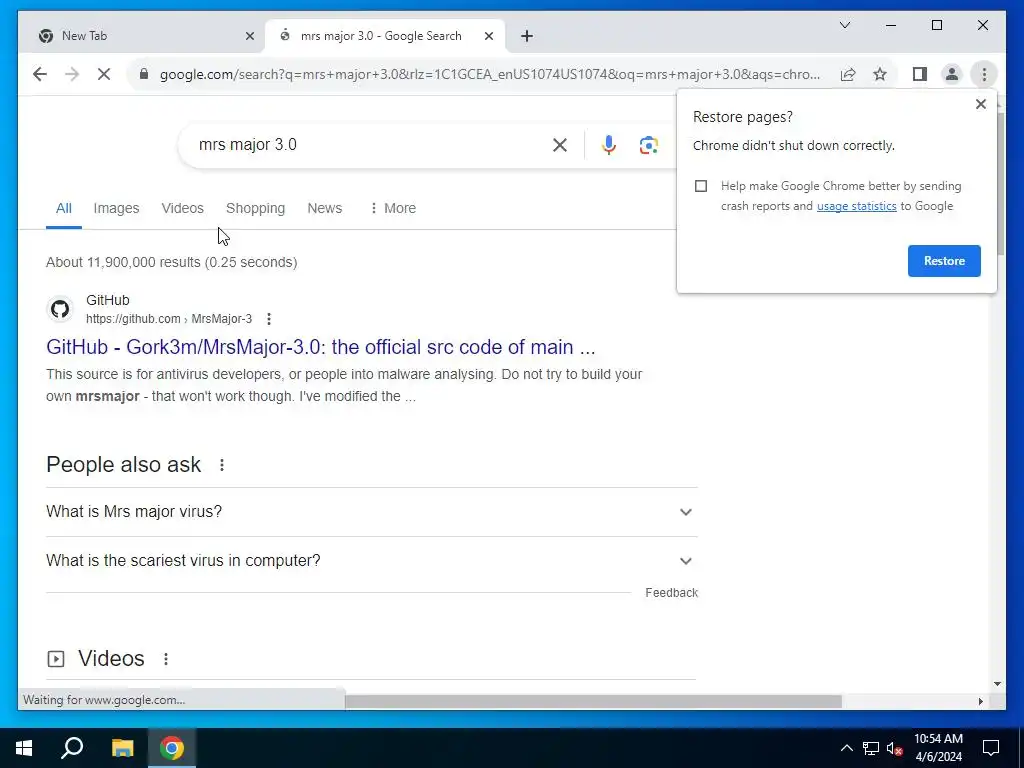Open the Chrome three-dot menu
Screen dimensions: 1024x768
[984, 74]
